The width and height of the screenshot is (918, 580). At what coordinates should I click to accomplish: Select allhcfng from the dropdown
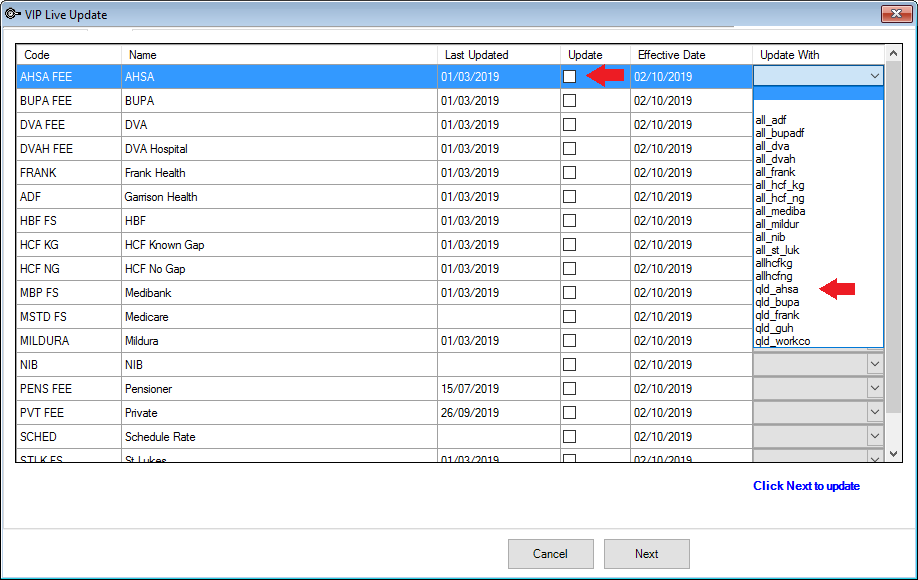click(x=818, y=276)
